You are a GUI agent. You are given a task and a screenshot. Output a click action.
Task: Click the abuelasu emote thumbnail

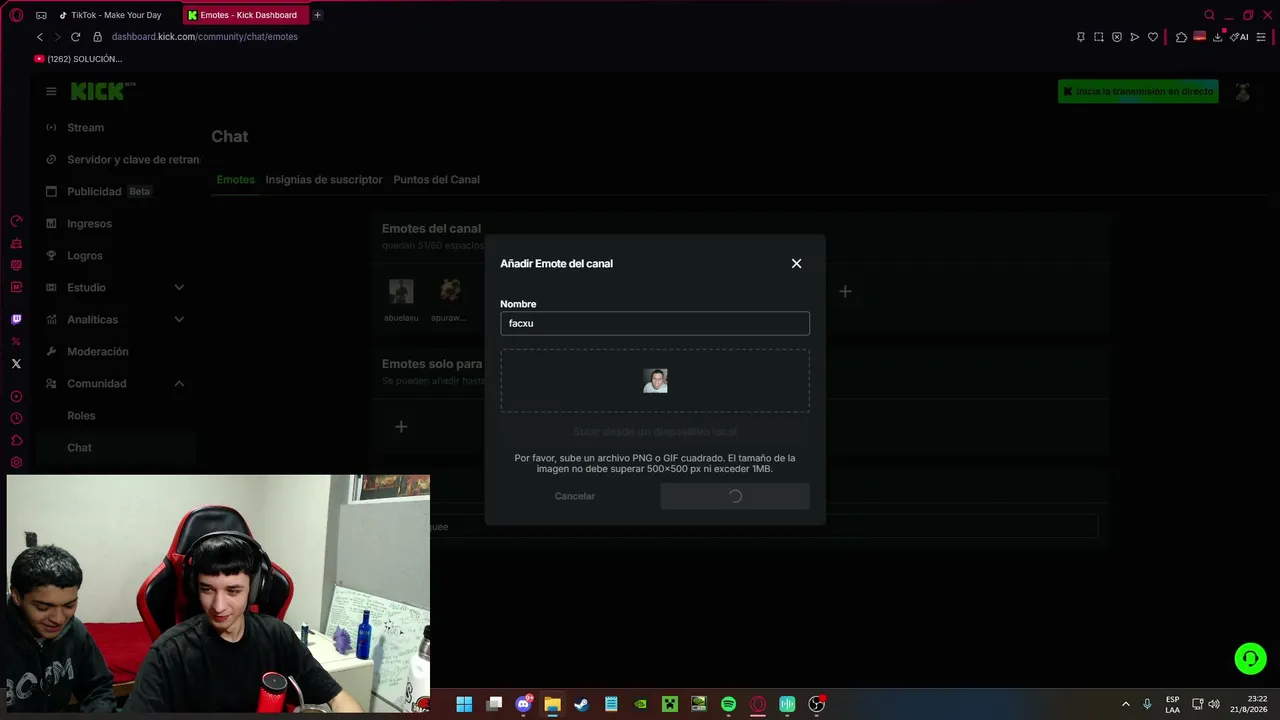pos(401,291)
